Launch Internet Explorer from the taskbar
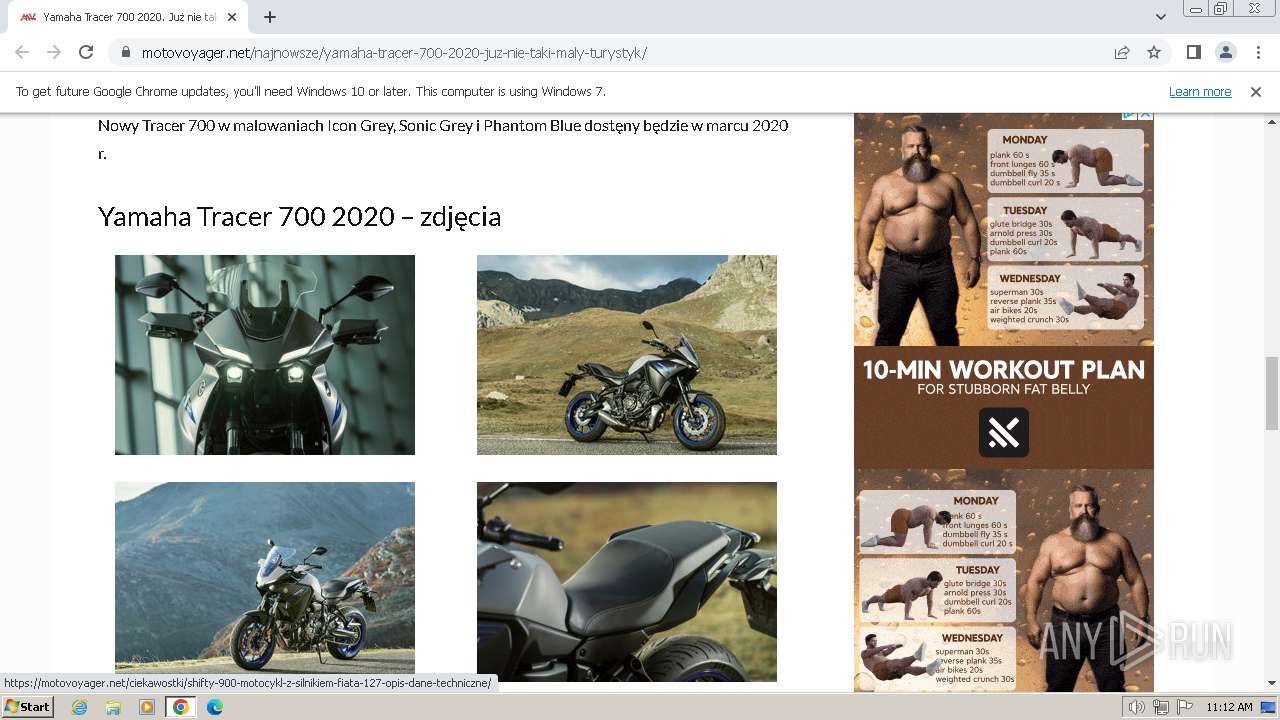 click(80, 707)
